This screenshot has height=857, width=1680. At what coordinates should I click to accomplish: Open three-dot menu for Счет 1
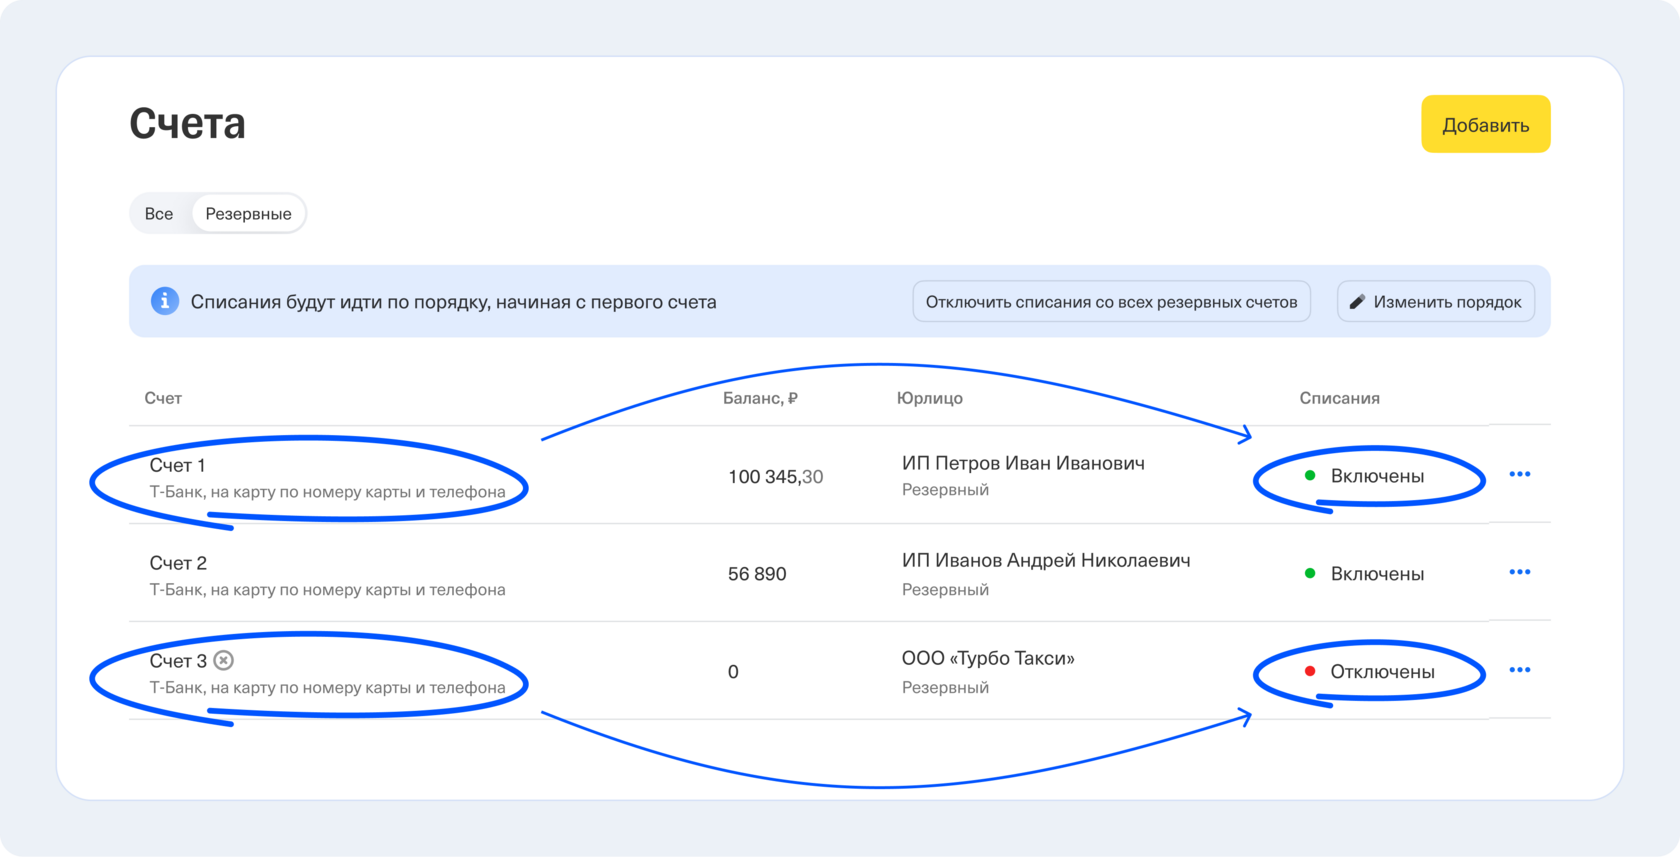click(x=1519, y=474)
